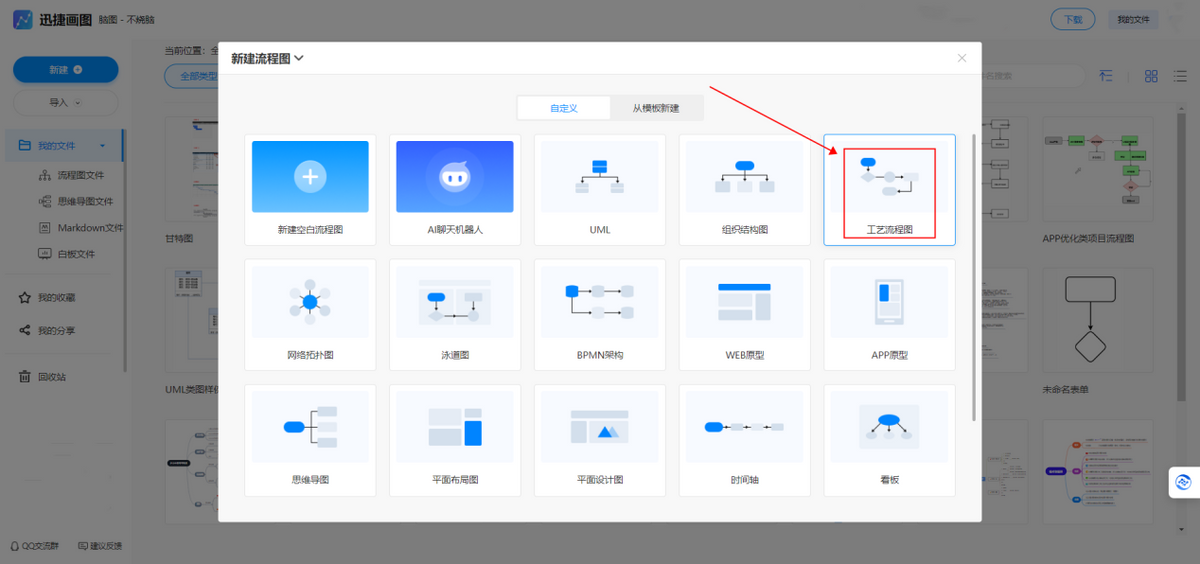Image resolution: width=1200 pixels, height=564 pixels.
Task: Go to 我的分享
Action: 57,331
